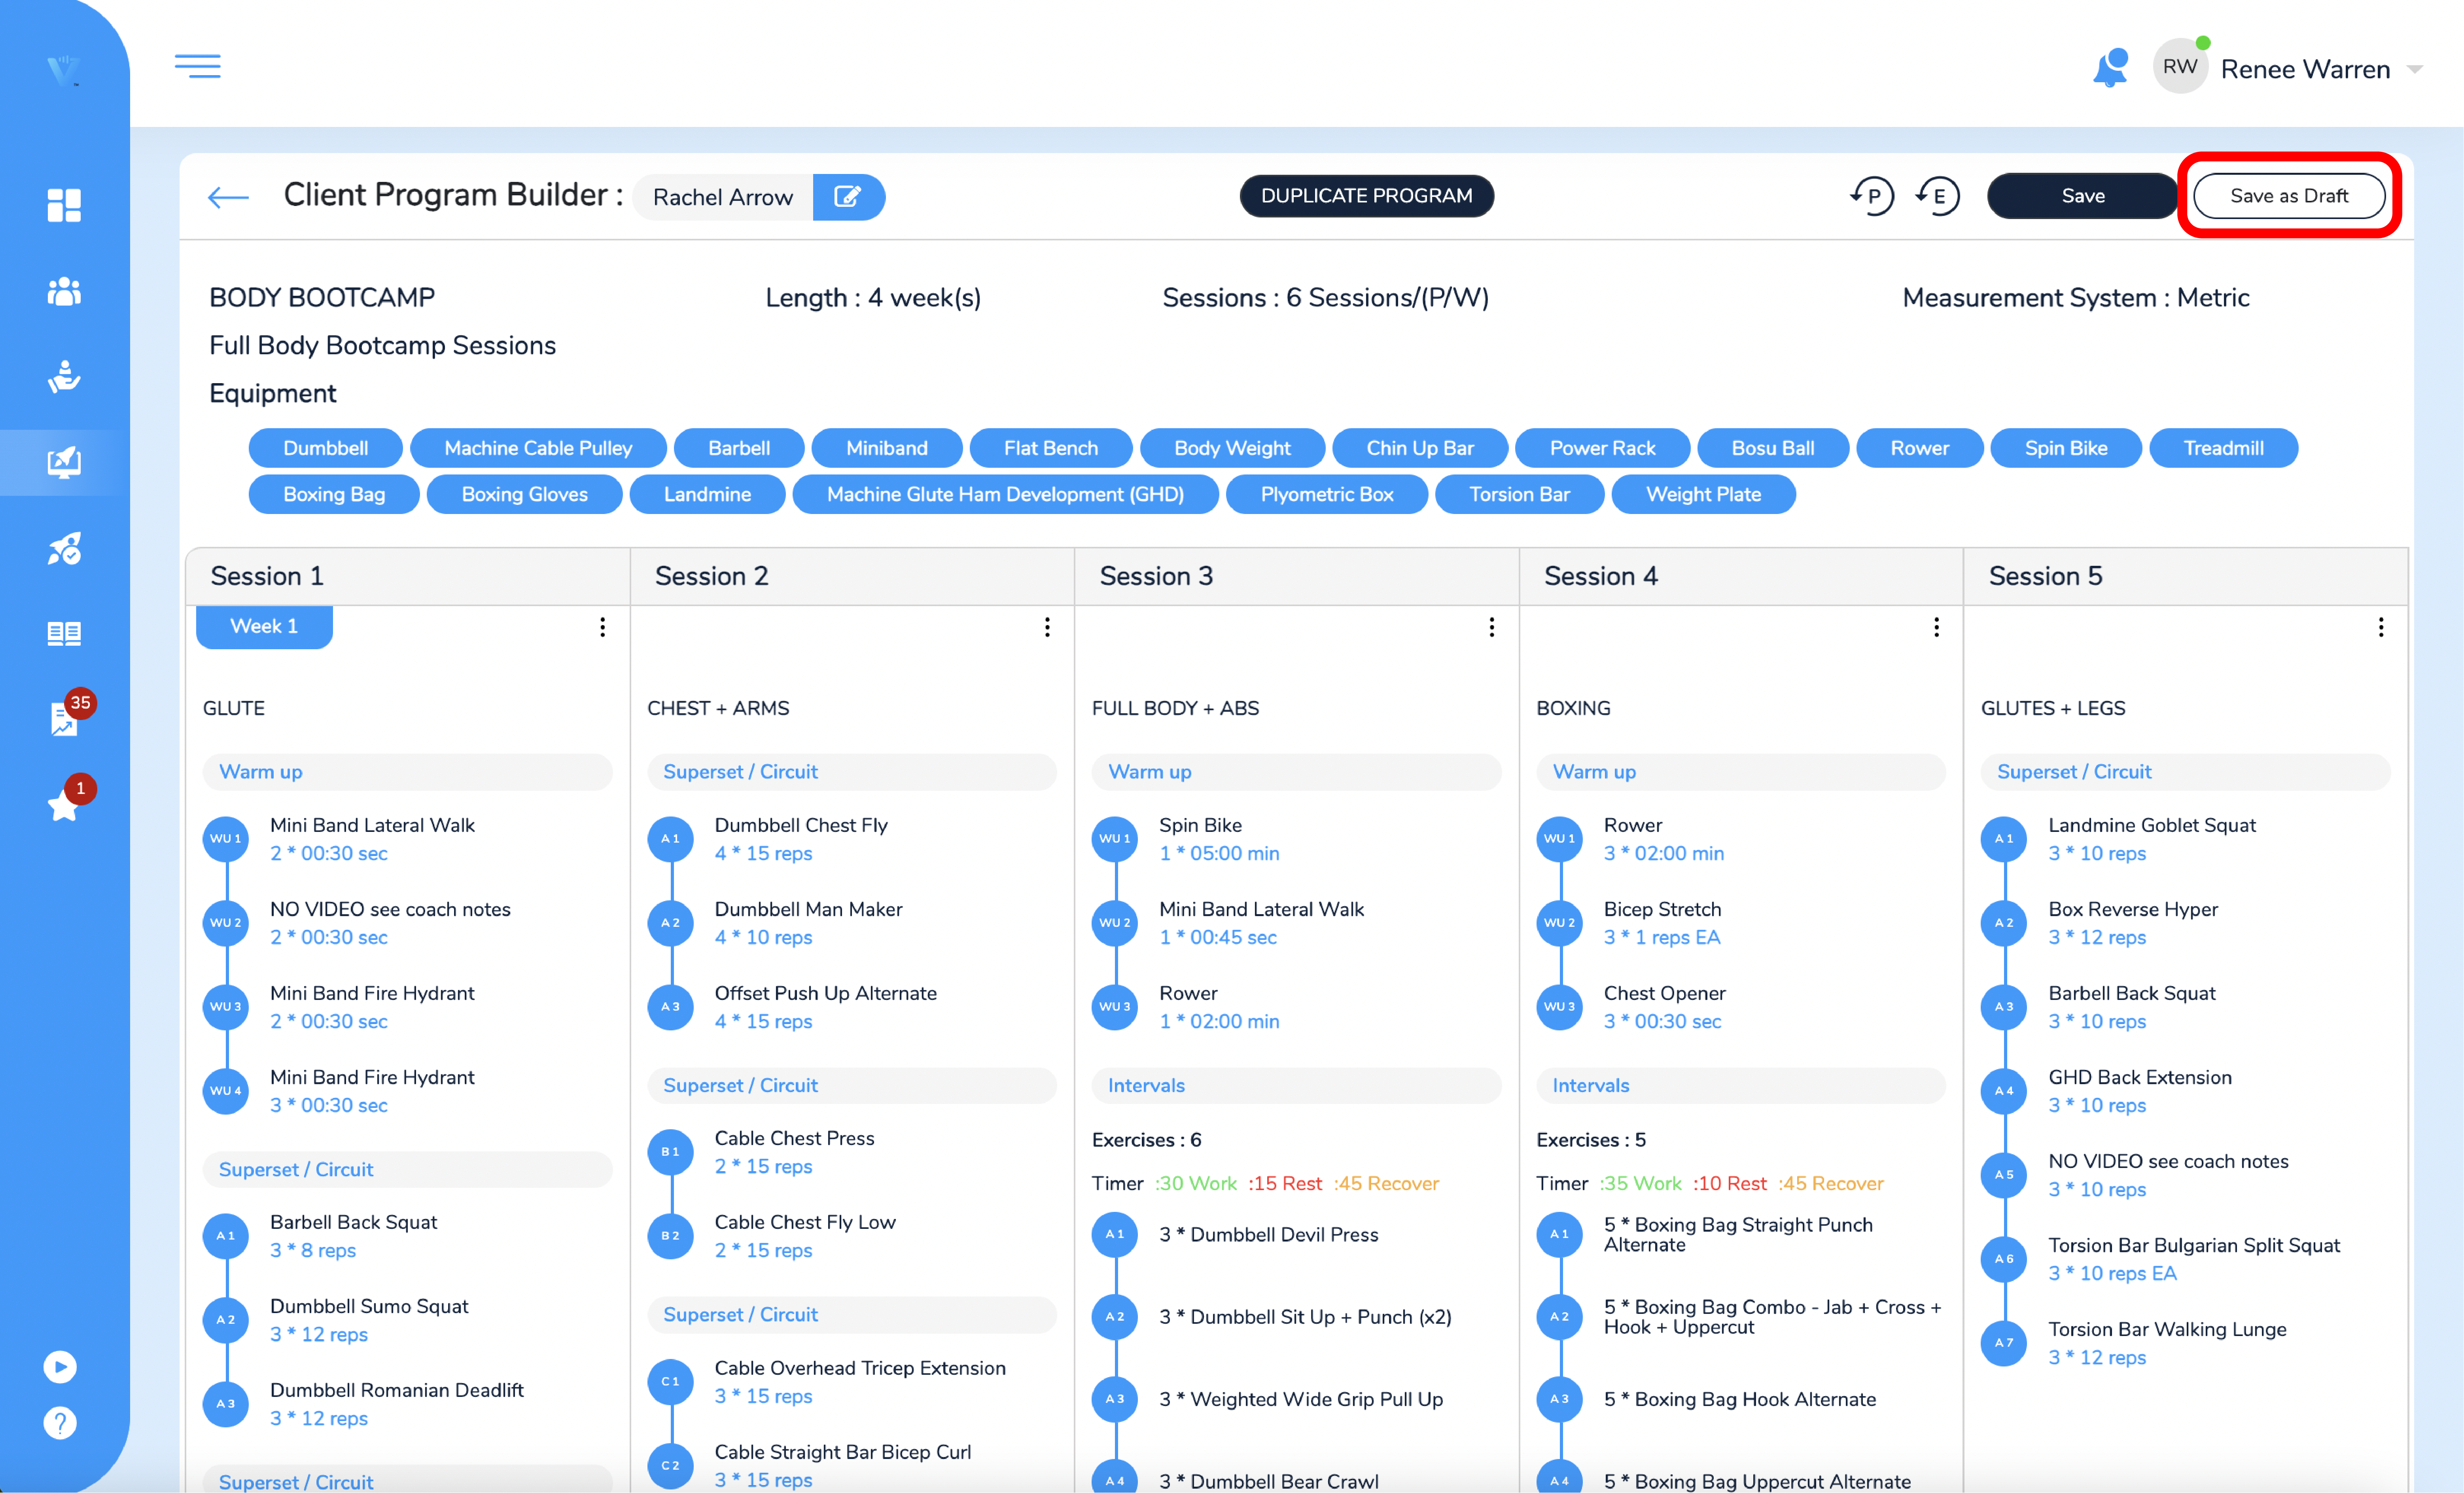This screenshot has width=2464, height=1493.
Task: Click Superset / Circuit header in Session 5
Action: click(x=2186, y=772)
